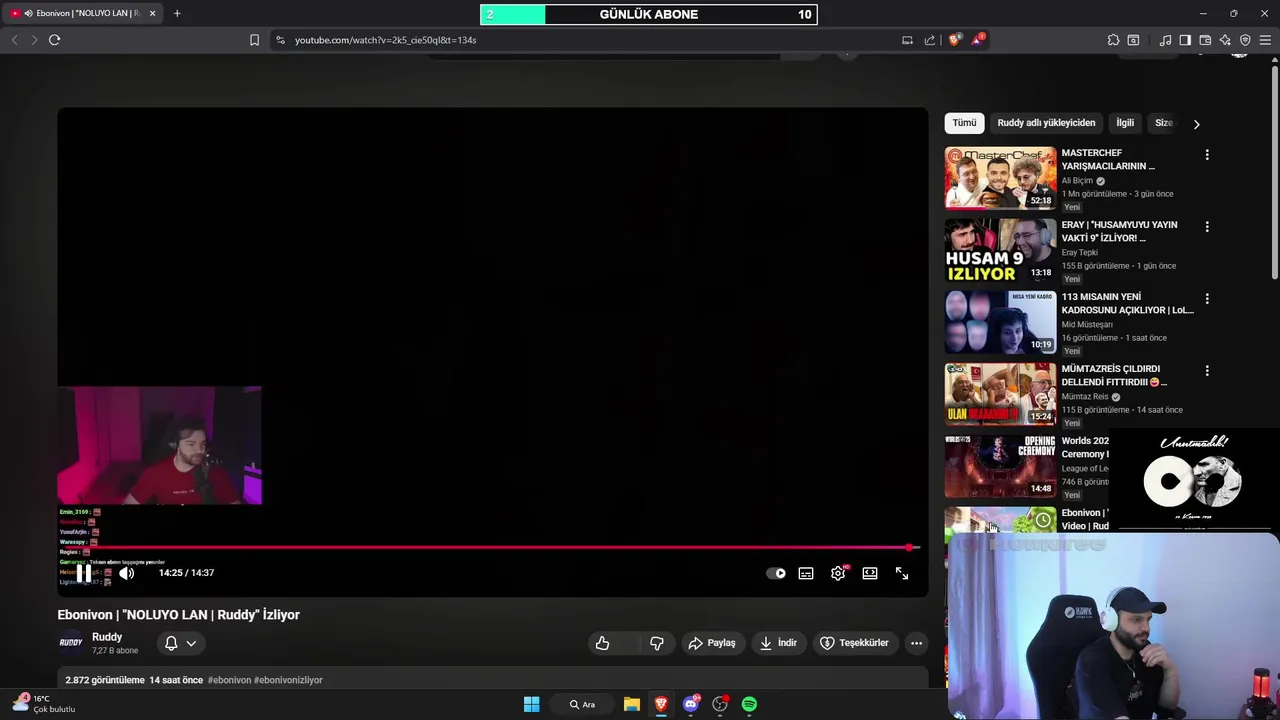The height and width of the screenshot is (720, 1280).
Task: Open the Mümtazreis Çıldırdı video thumbnail
Action: tap(1000, 394)
